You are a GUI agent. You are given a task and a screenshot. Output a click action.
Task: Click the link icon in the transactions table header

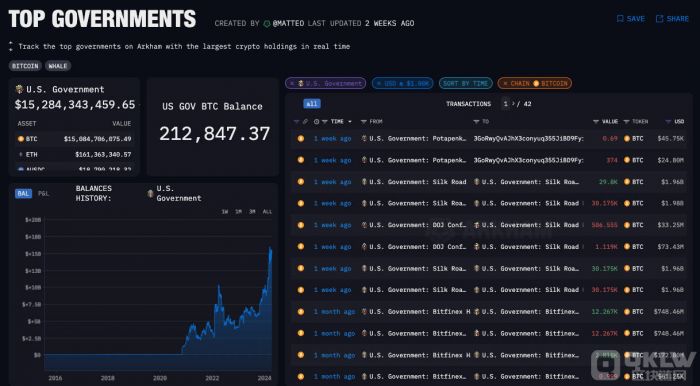305,121
